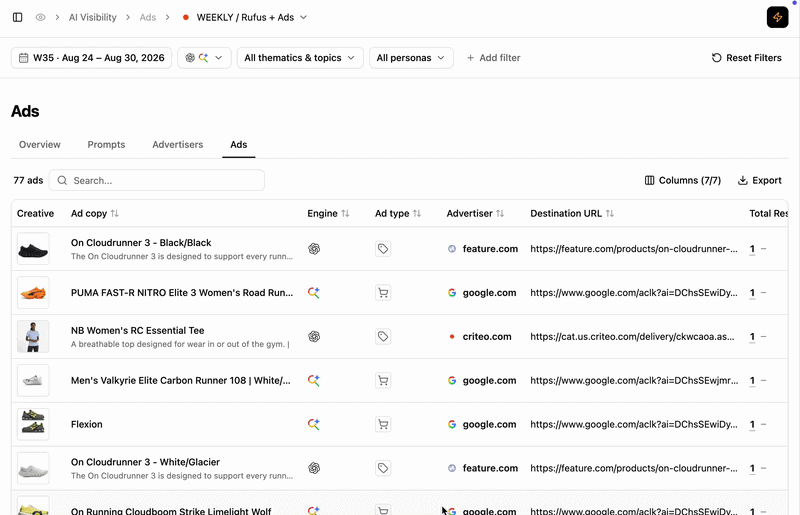The height and width of the screenshot is (515, 800).
Task: Click the red dot before WEEKLY title
Action: click(x=186, y=17)
